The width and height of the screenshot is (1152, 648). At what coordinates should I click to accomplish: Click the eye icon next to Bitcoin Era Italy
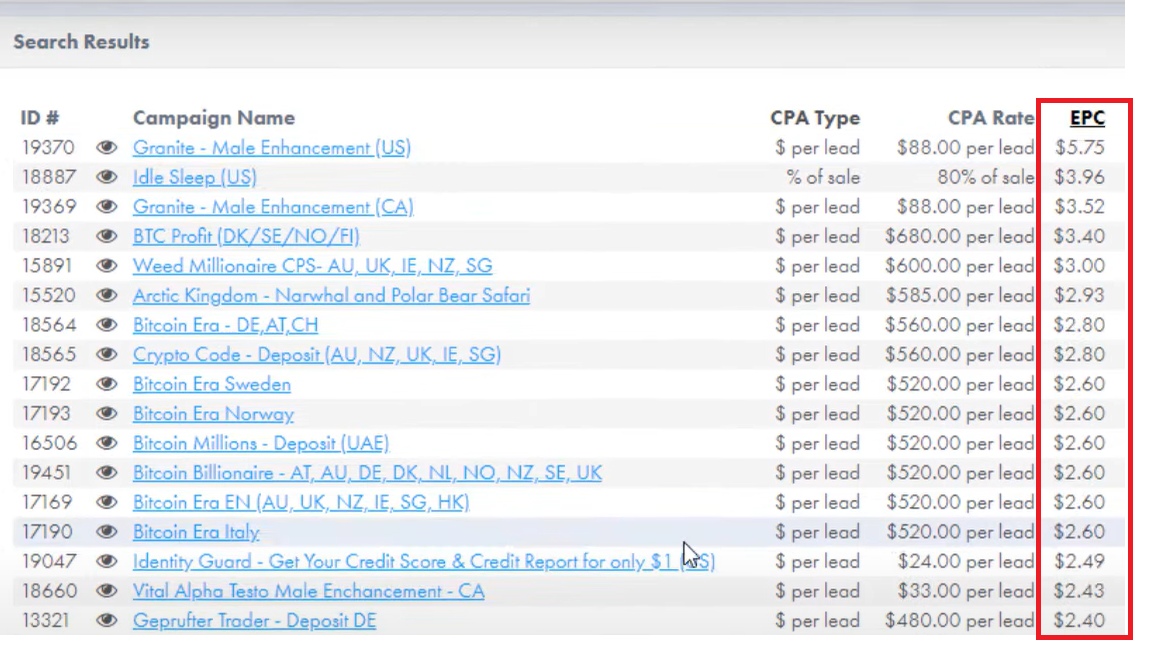tap(107, 532)
